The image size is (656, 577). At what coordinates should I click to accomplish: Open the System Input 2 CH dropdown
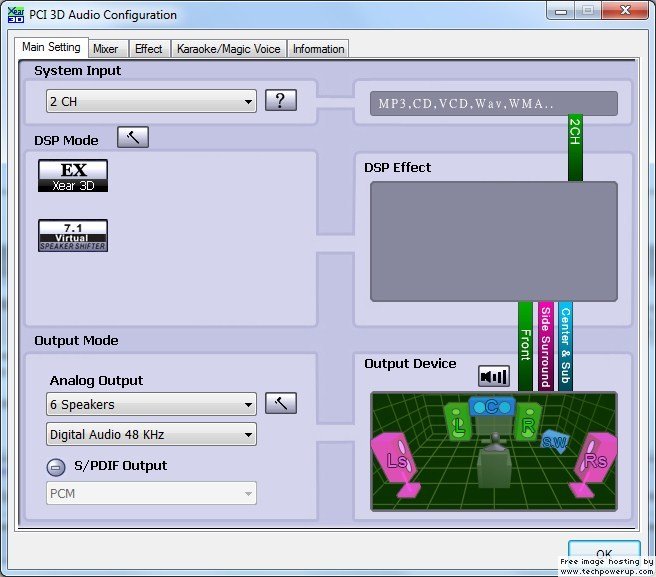(151, 101)
